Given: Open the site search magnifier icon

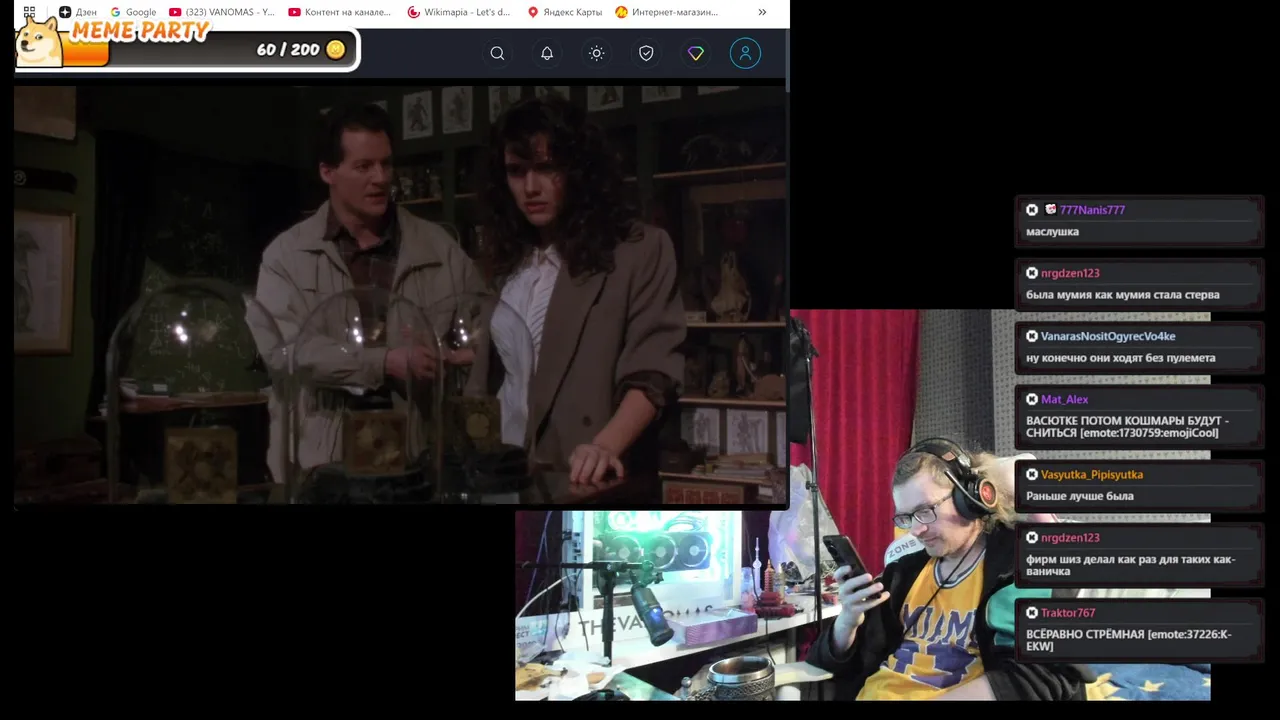Looking at the screenshot, I should tap(497, 53).
